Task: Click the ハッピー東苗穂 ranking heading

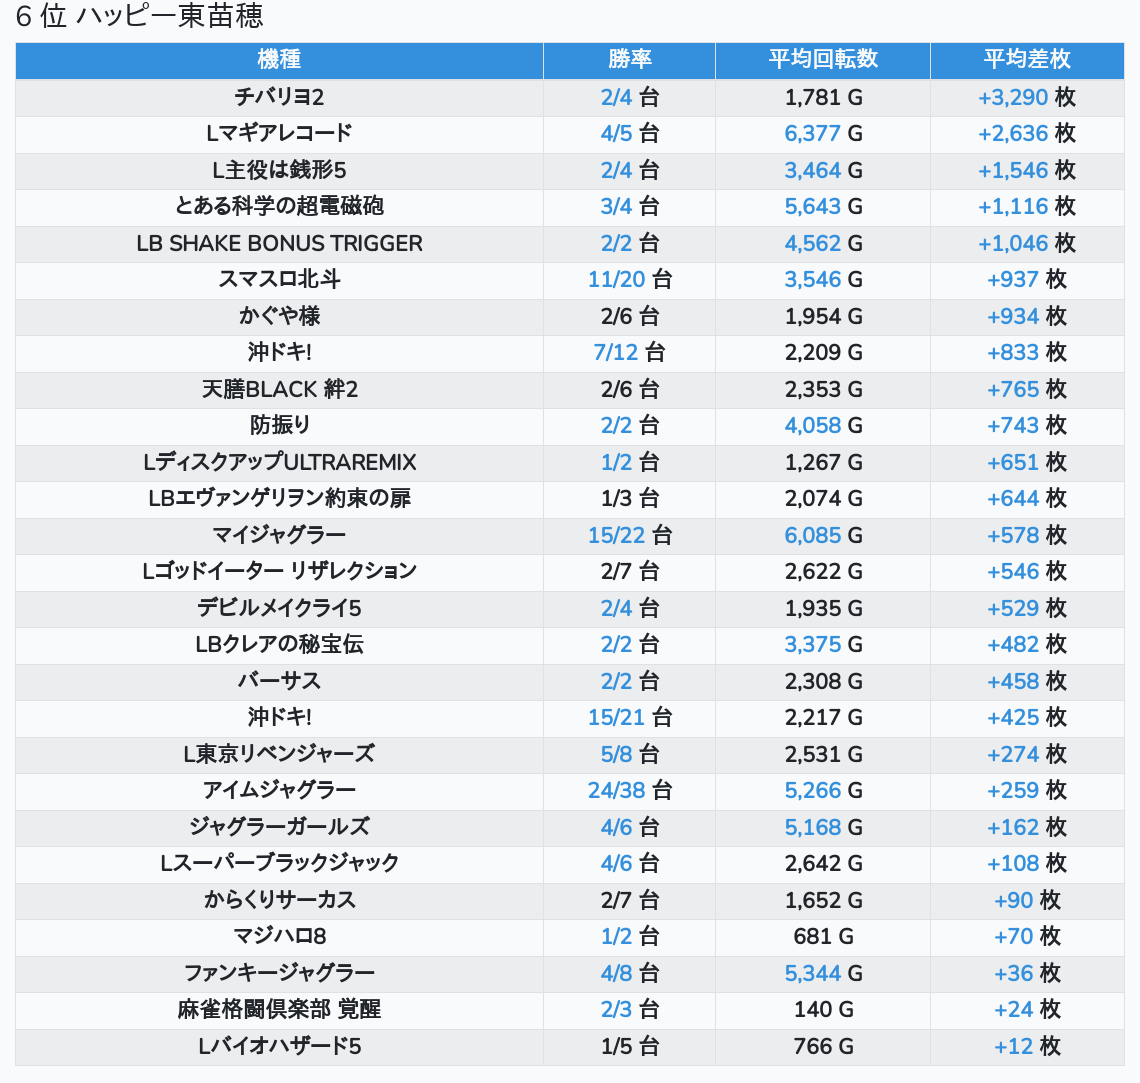Action: point(139,17)
